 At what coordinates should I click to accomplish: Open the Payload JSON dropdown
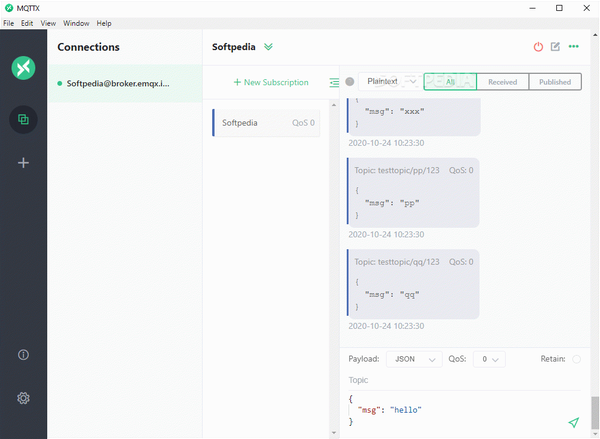coord(414,359)
